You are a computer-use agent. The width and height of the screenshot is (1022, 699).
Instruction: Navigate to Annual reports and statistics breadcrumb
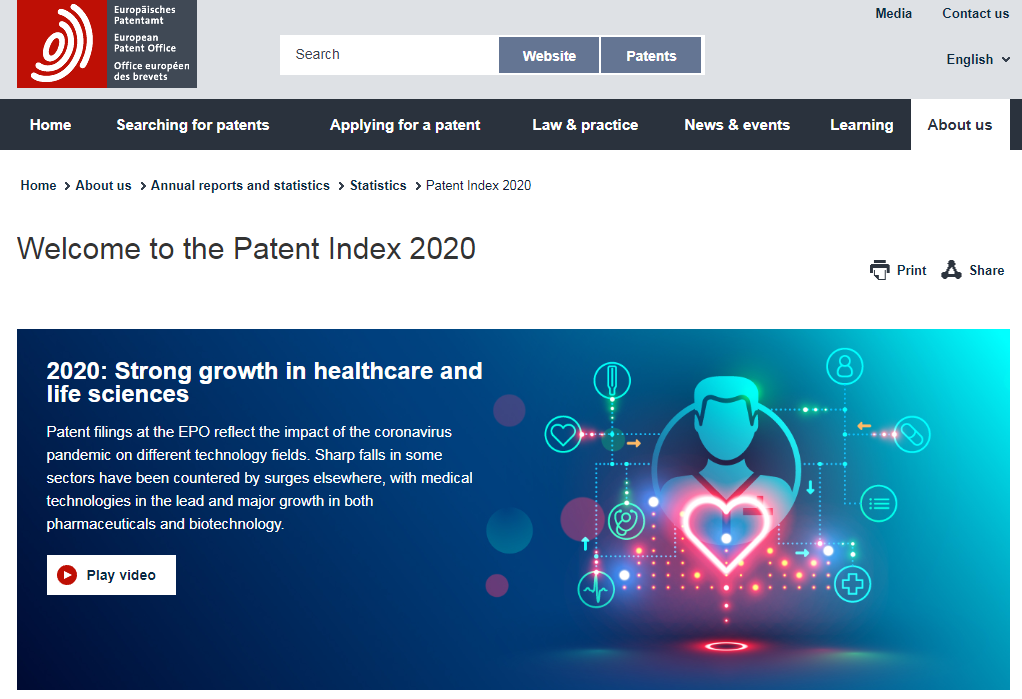(240, 186)
